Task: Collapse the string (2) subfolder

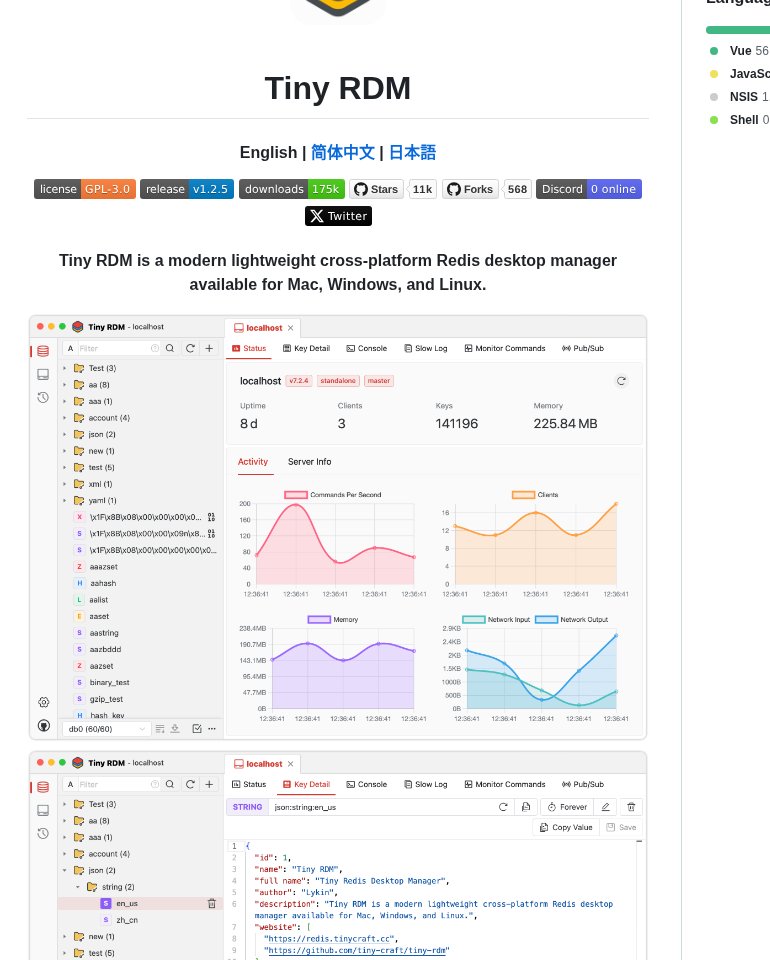Action: pos(78,887)
